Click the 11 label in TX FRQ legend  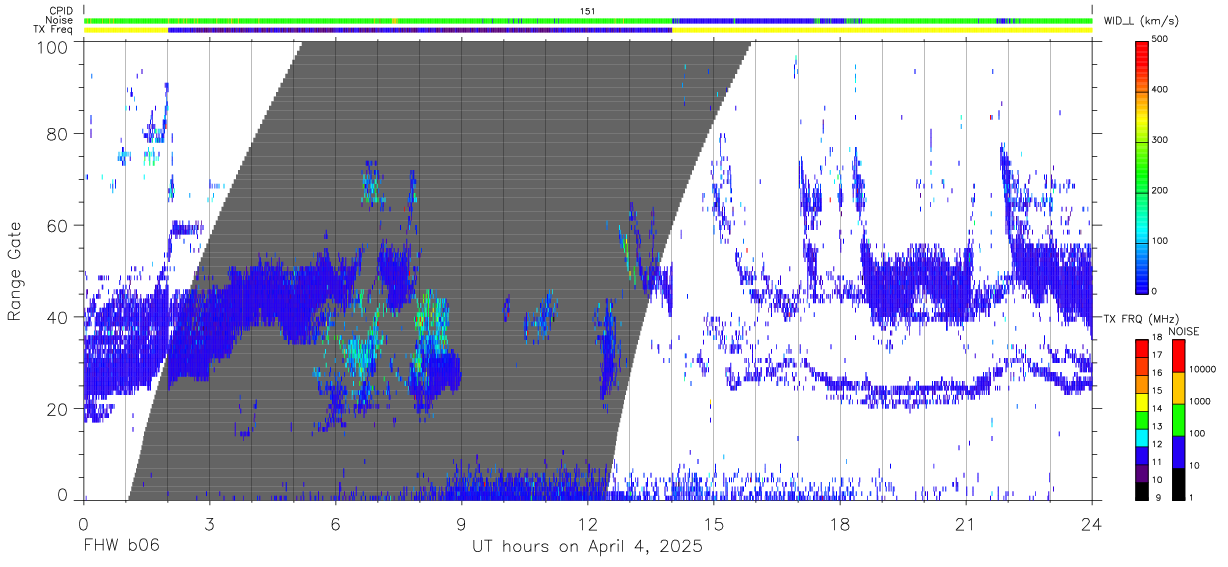click(x=1157, y=462)
